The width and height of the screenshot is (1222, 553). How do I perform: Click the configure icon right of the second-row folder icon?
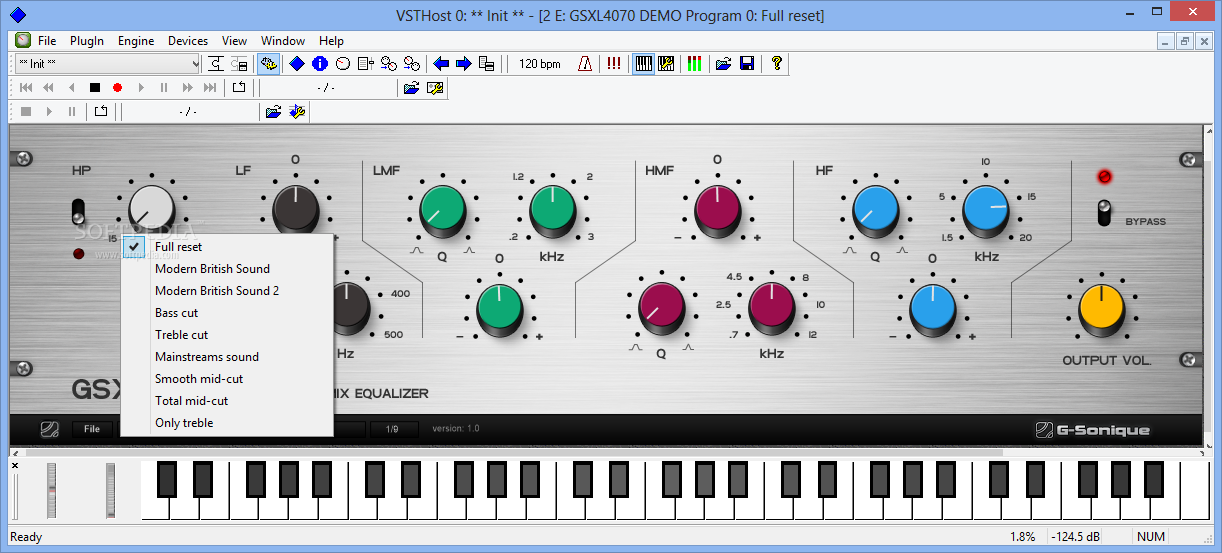pyautogui.click(x=435, y=87)
